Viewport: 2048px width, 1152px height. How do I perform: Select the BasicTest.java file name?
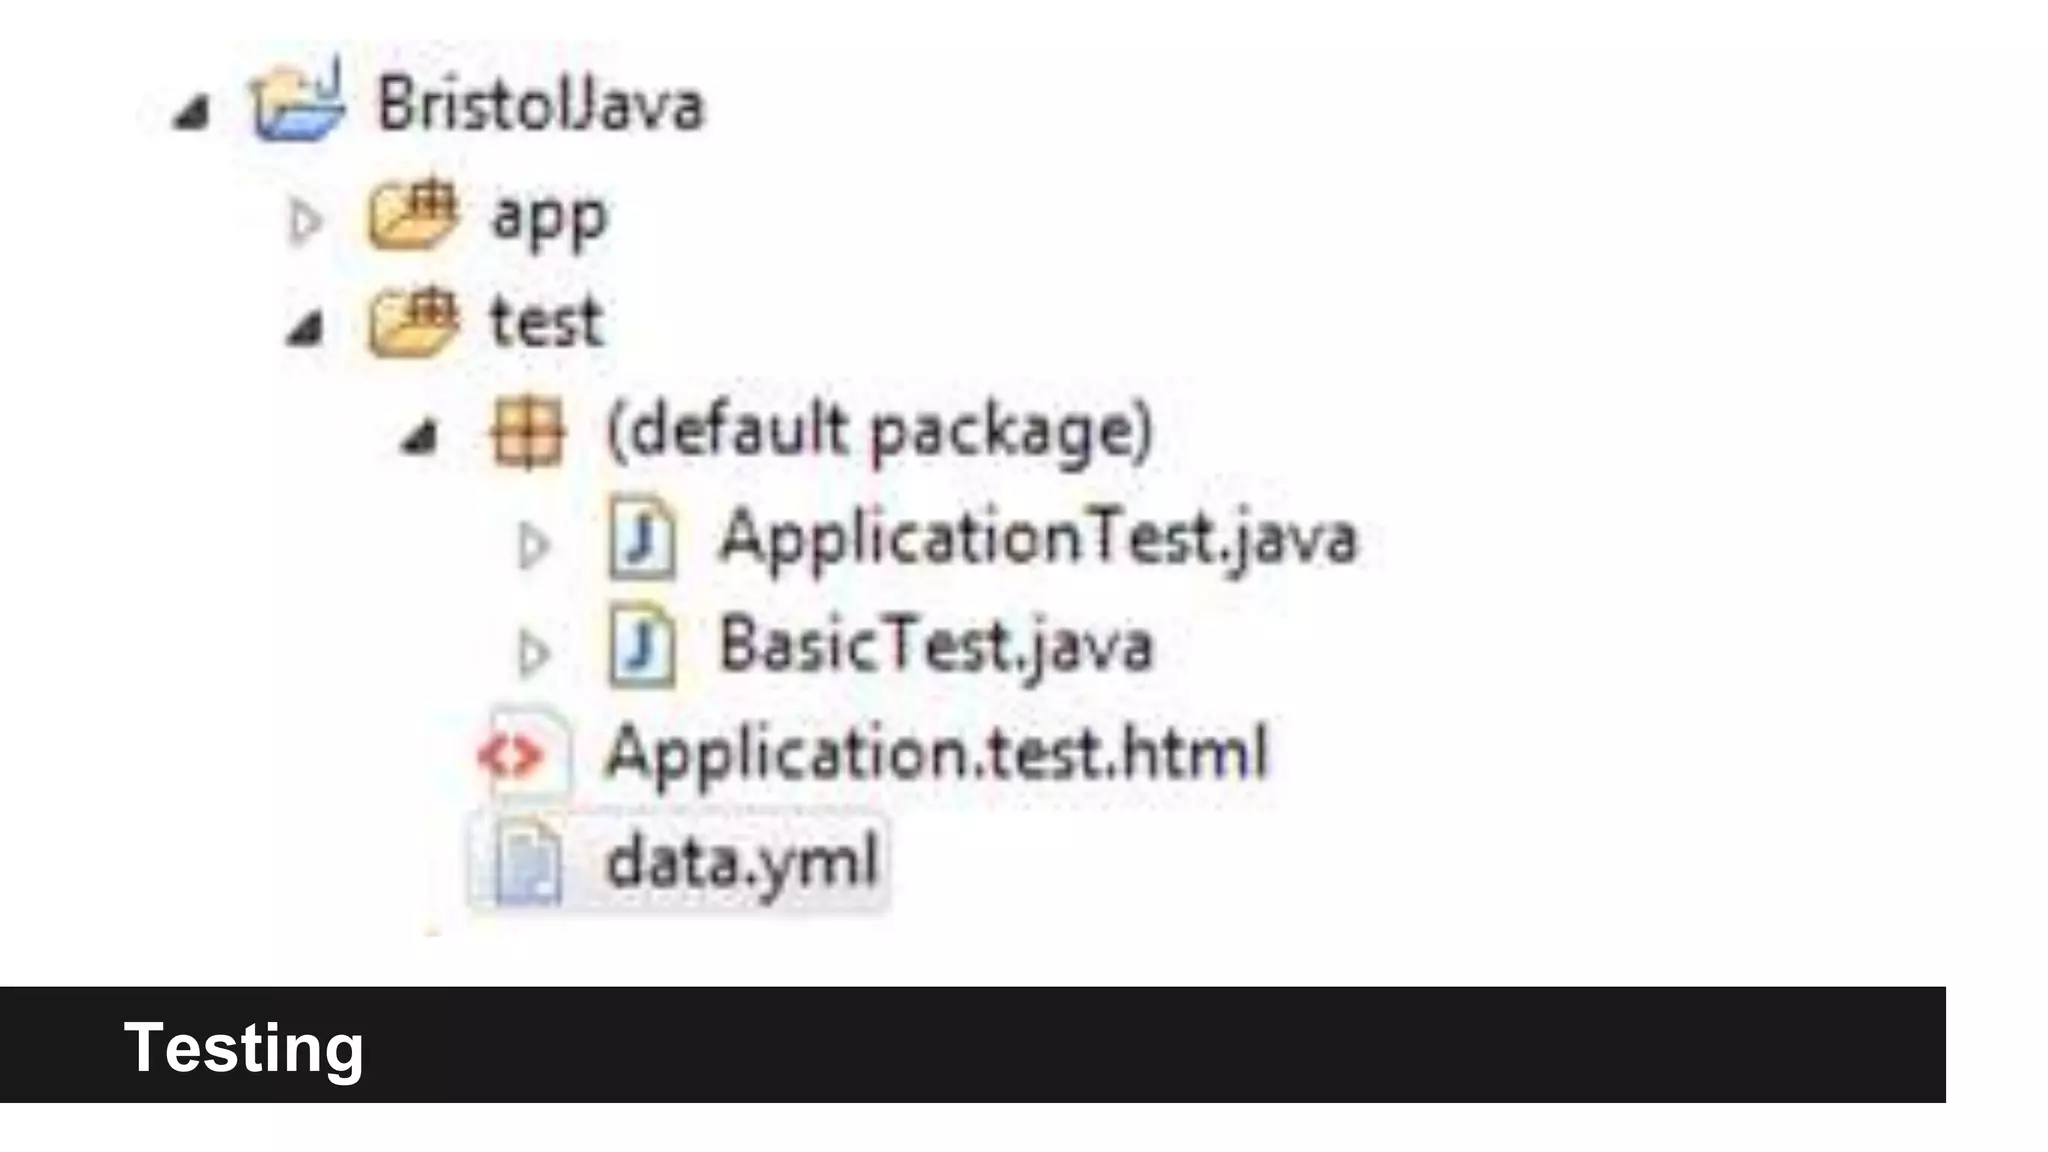(x=936, y=646)
